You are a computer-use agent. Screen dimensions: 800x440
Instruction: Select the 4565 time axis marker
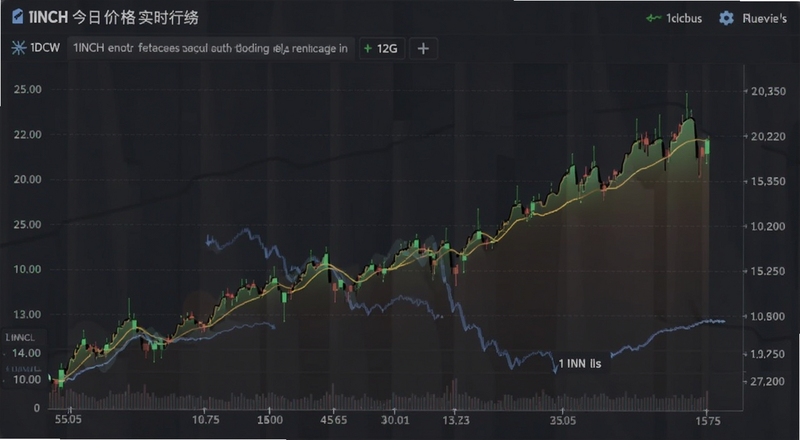[334, 420]
